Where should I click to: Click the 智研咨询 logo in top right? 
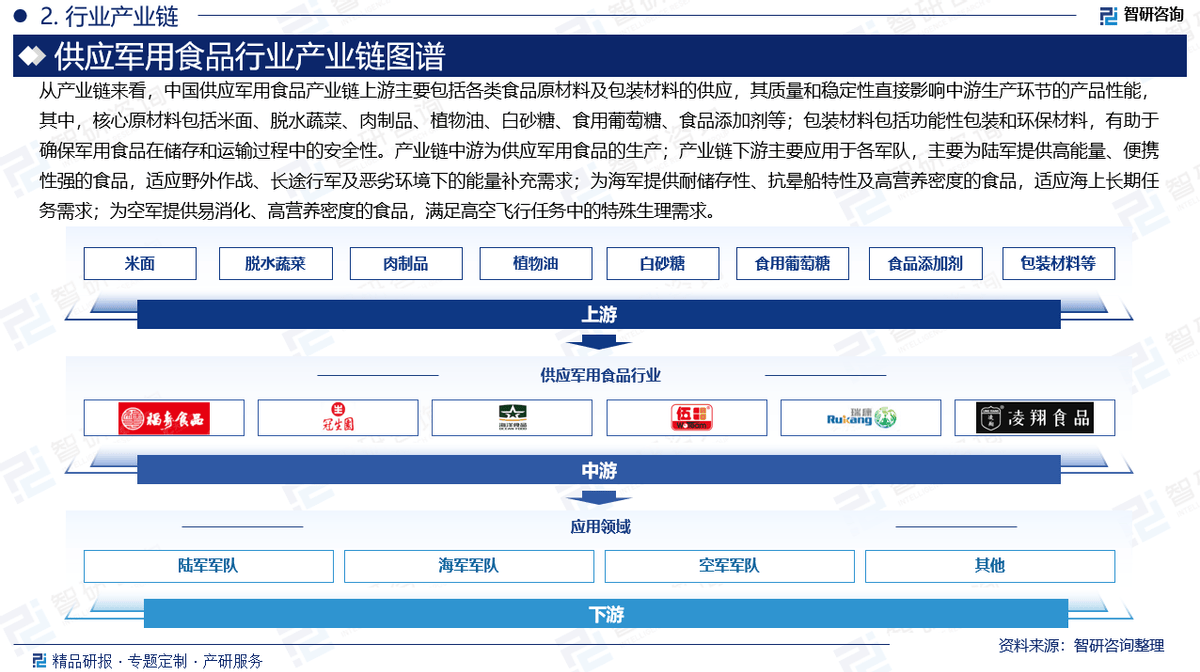tap(1140, 15)
